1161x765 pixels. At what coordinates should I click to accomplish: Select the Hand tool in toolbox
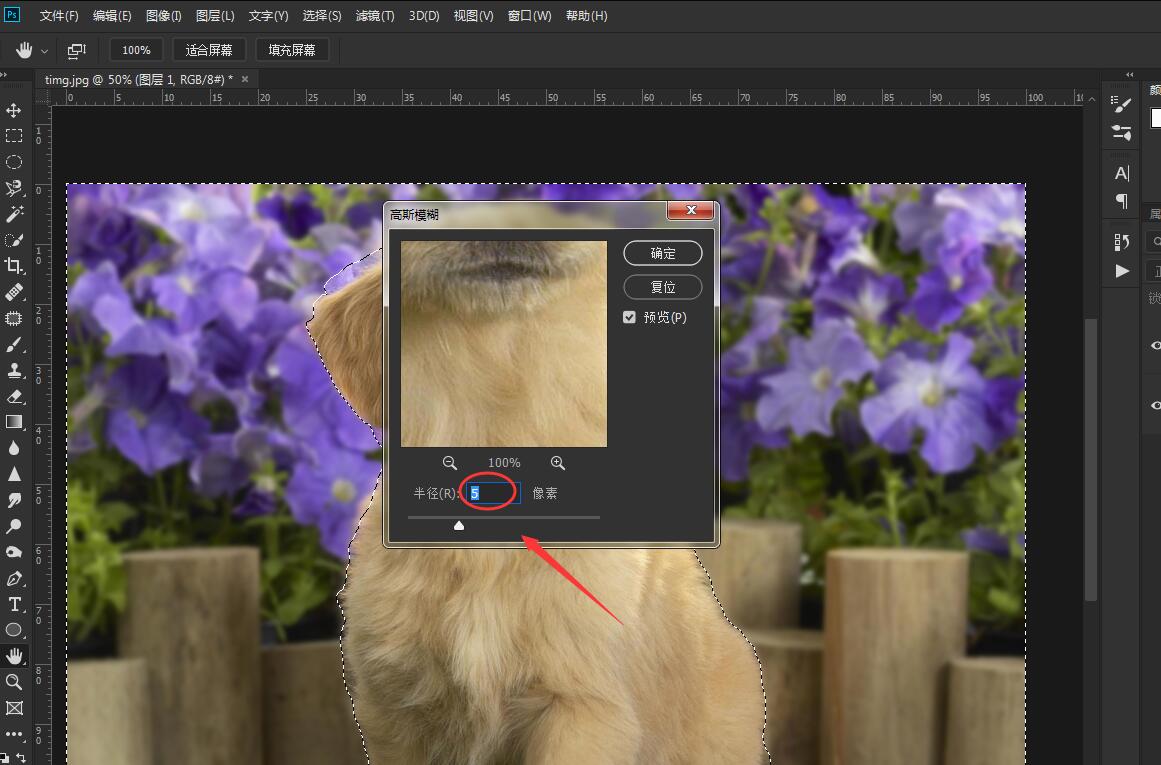pyautogui.click(x=13, y=656)
